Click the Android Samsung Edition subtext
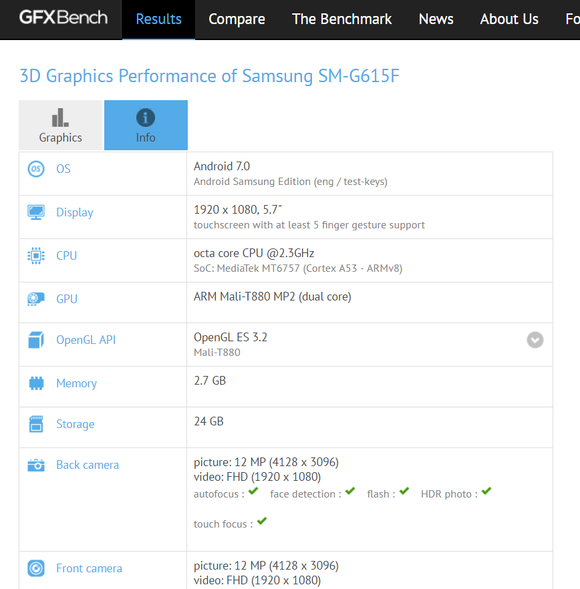The image size is (580, 589). click(290, 182)
